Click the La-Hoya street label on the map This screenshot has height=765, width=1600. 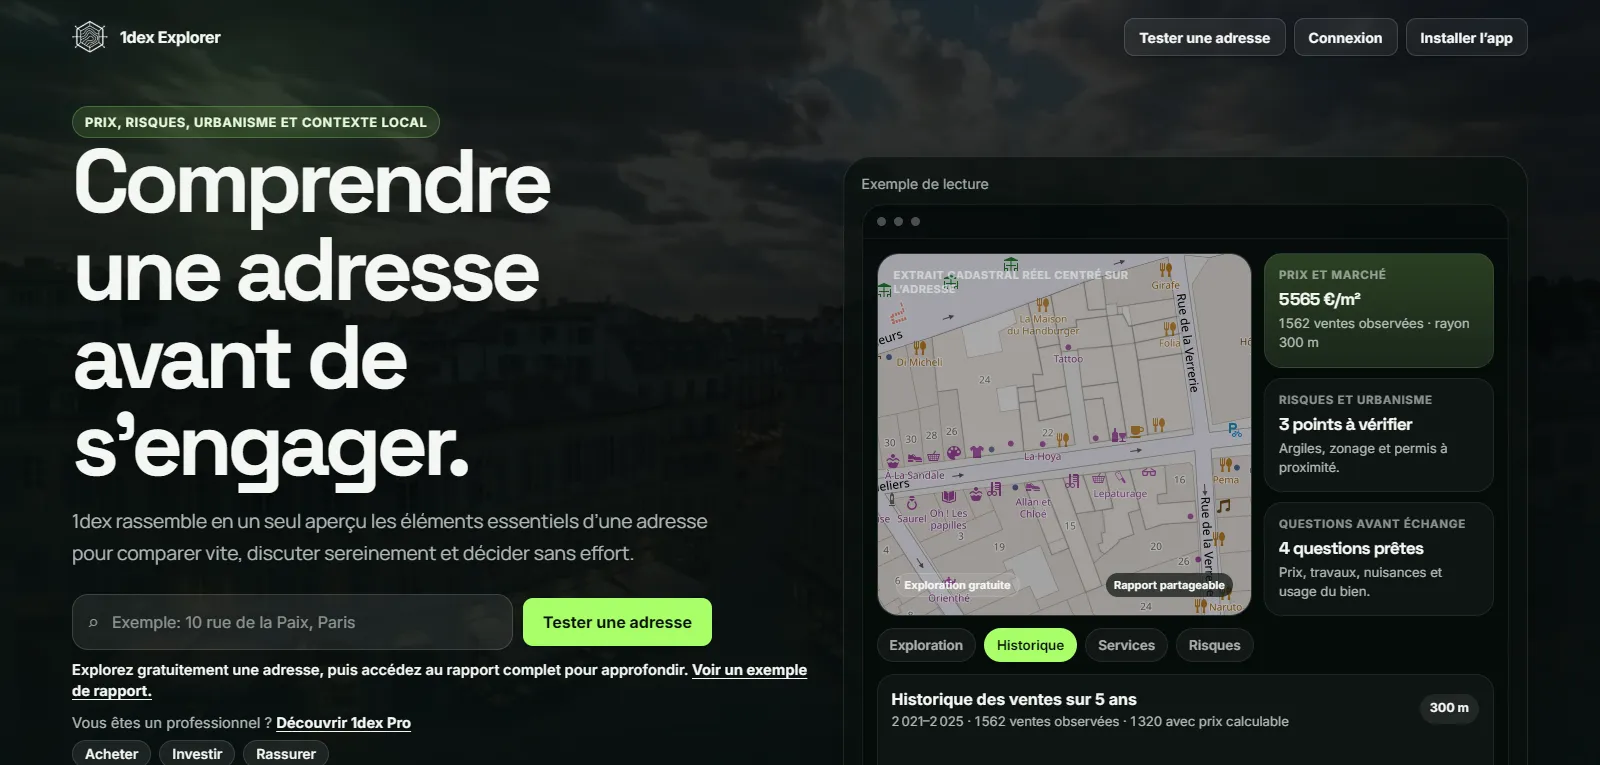1042,456
